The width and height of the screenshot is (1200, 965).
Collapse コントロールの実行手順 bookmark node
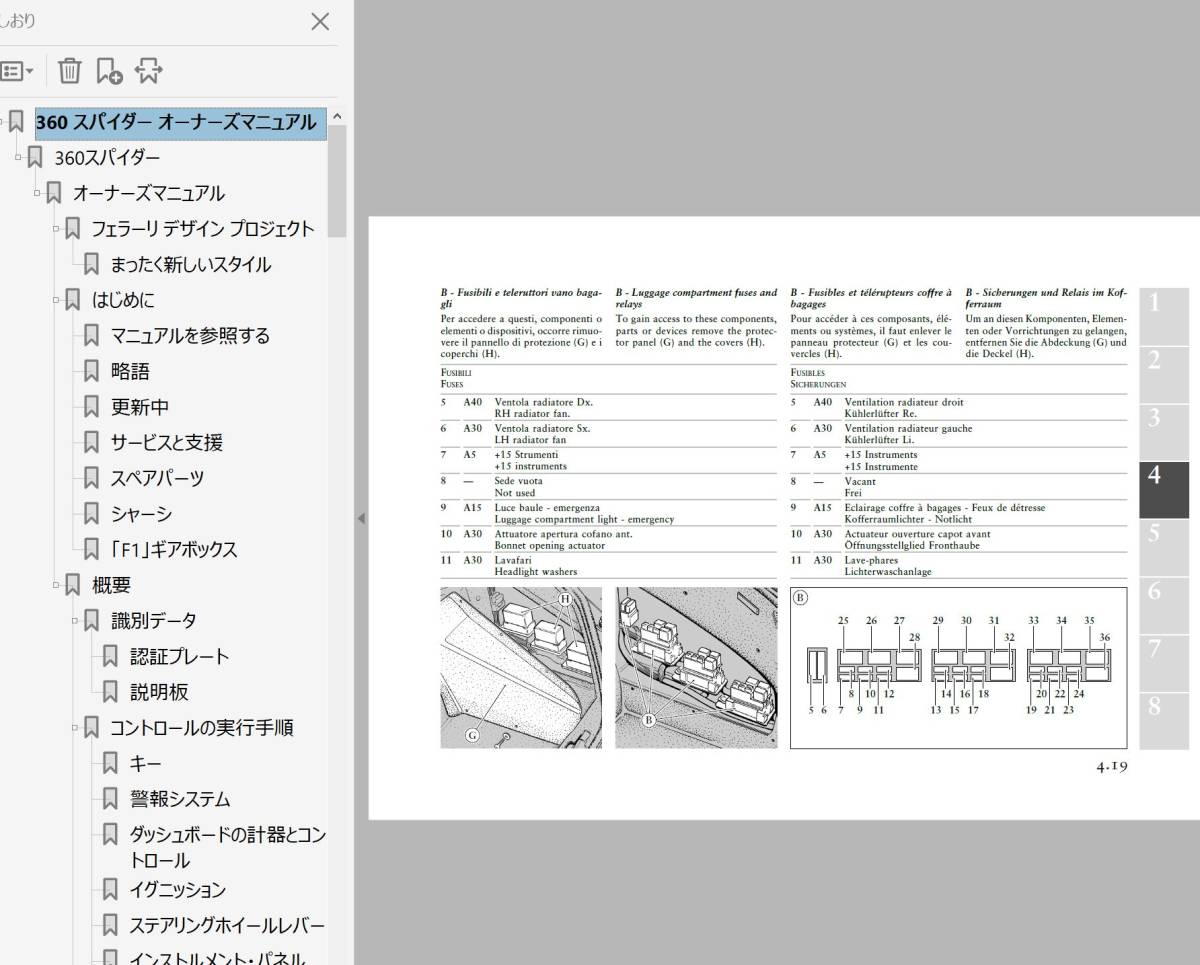(75, 728)
